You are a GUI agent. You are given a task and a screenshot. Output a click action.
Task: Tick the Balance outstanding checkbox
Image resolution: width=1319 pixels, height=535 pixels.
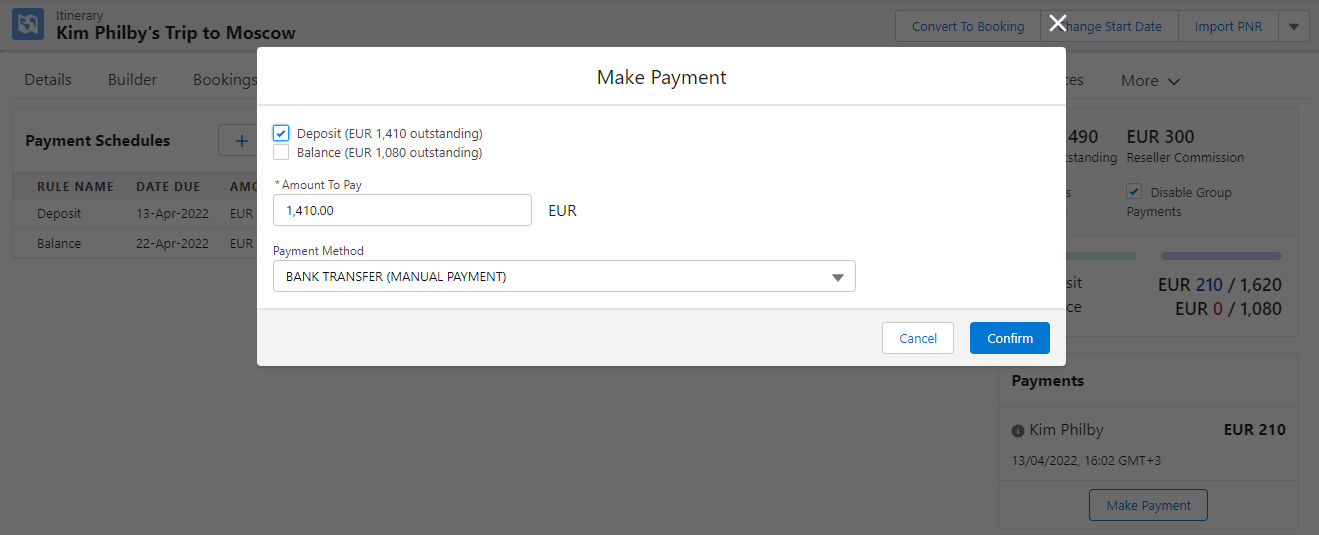click(x=281, y=153)
